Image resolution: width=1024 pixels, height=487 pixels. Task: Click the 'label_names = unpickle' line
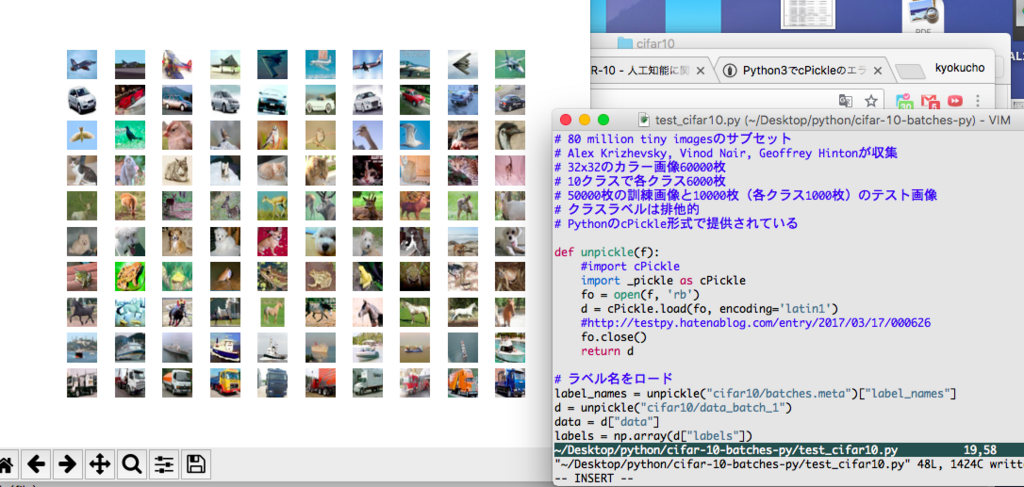tap(755, 394)
